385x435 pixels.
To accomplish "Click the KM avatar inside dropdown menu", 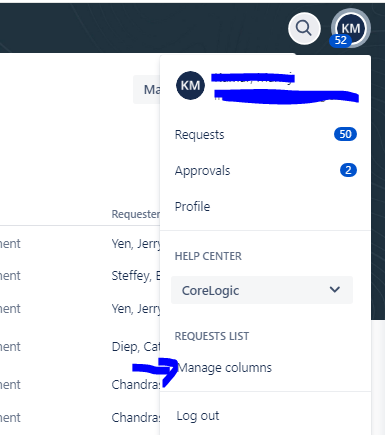I will tap(190, 85).
